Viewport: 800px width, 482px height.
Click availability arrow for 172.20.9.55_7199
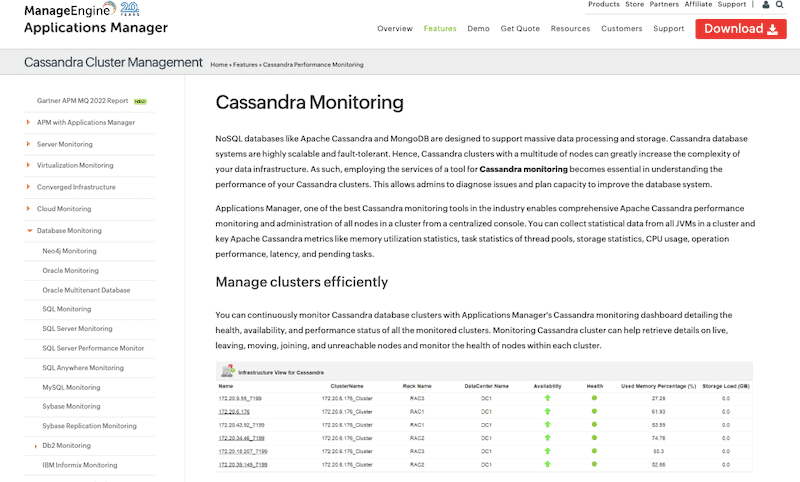point(547,398)
